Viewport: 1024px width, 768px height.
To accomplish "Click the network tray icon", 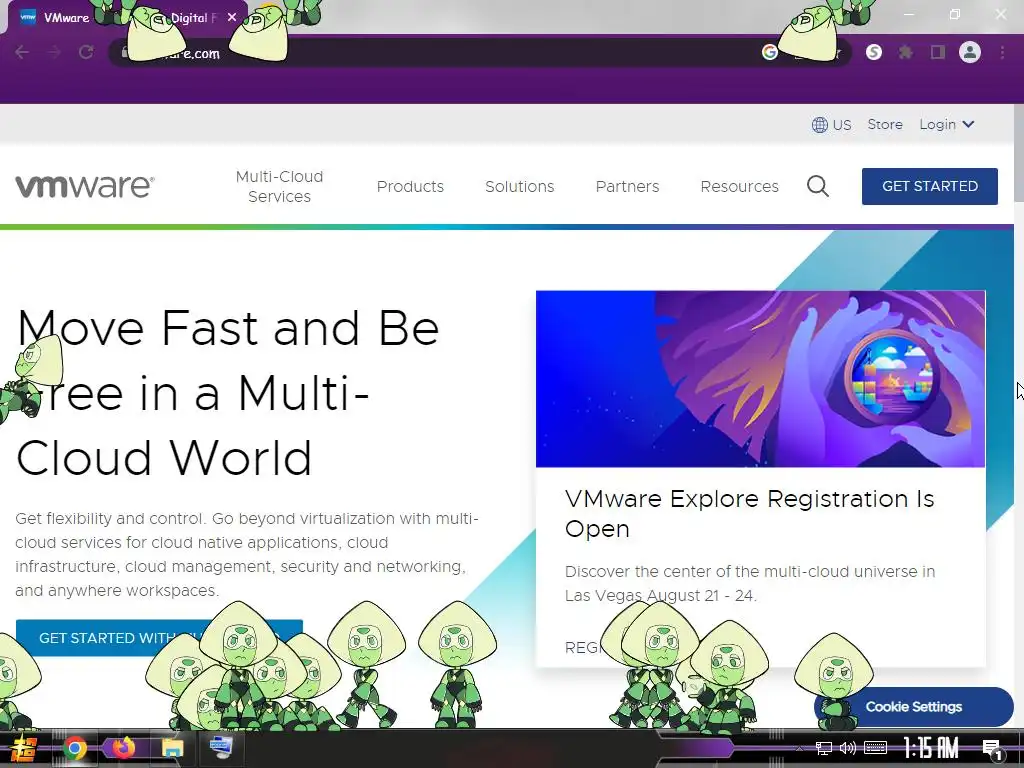I will [824, 748].
